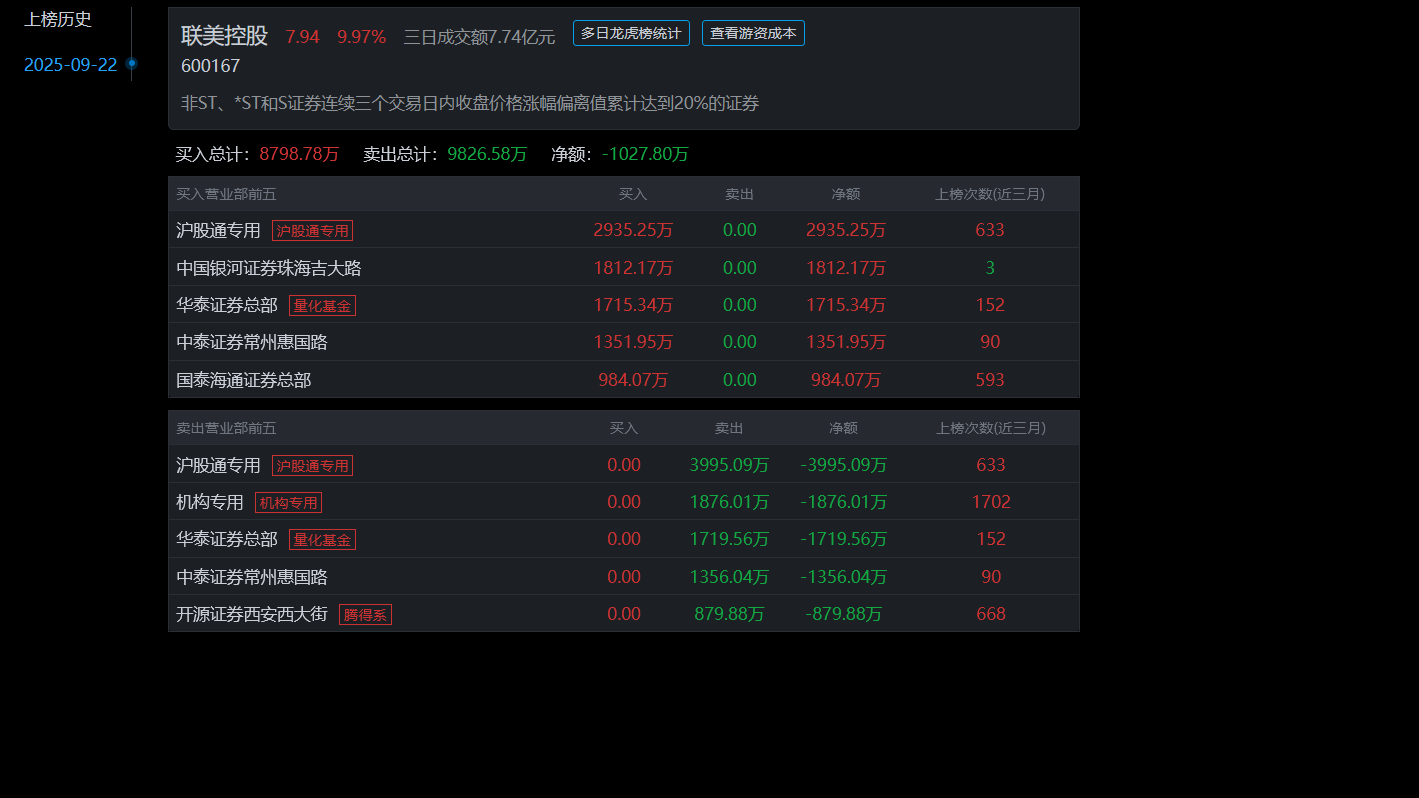Click 沪股通专用 name in buy table
The height and width of the screenshot is (798, 1419).
218,230
